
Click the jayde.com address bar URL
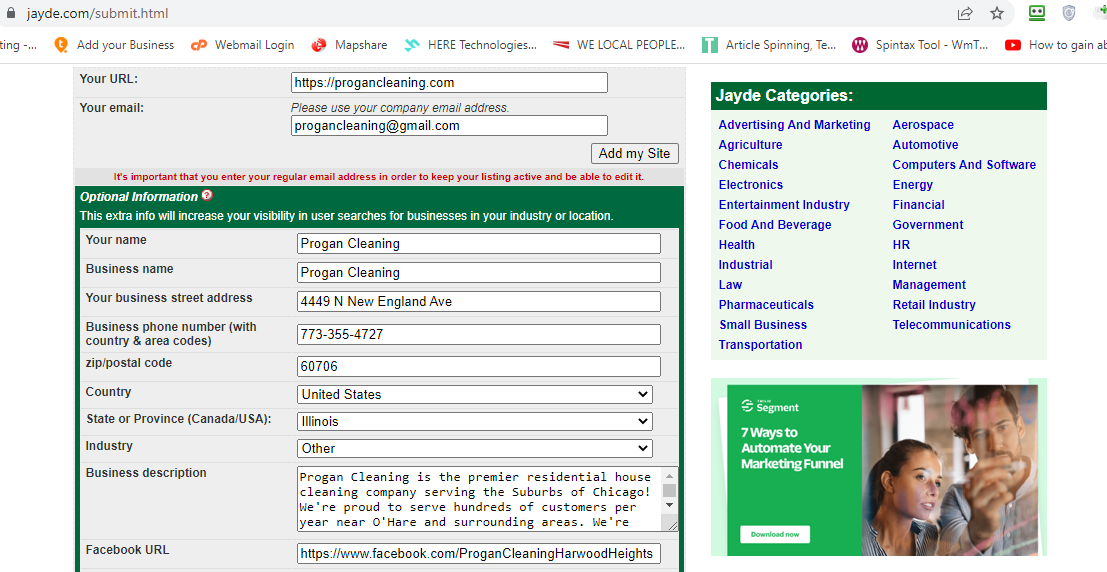click(x=97, y=13)
